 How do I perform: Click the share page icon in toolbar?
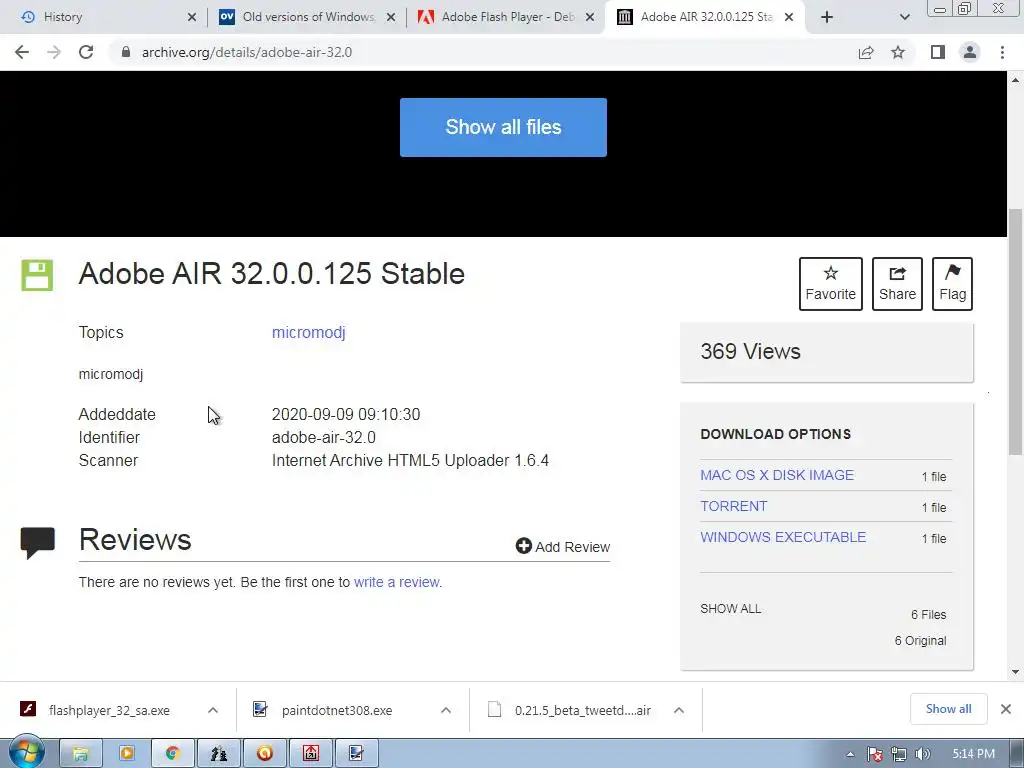coord(866,52)
